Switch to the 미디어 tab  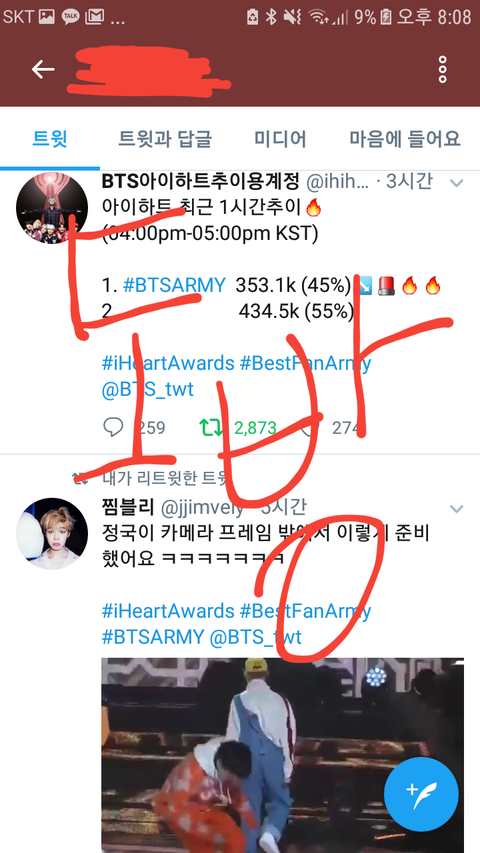click(280, 139)
